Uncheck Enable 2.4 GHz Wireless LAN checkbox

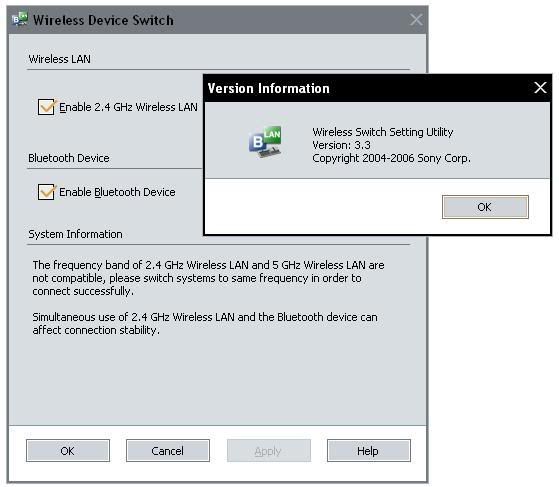tap(46, 107)
